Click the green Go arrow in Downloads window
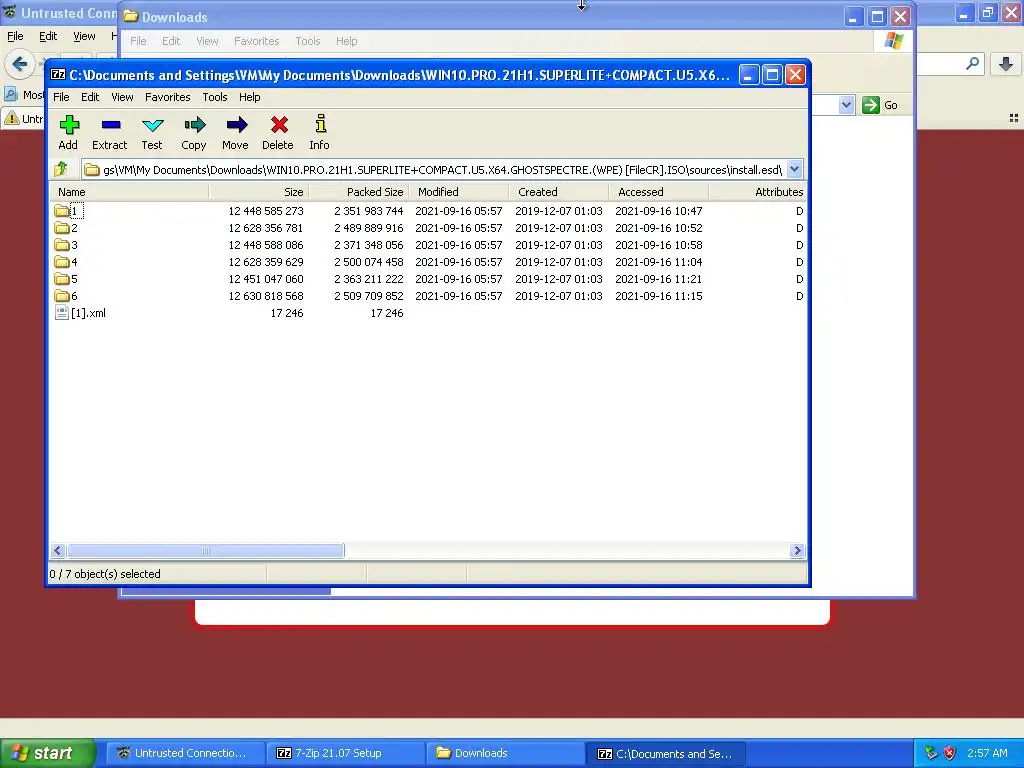Image resolution: width=1024 pixels, height=768 pixels. 871,105
